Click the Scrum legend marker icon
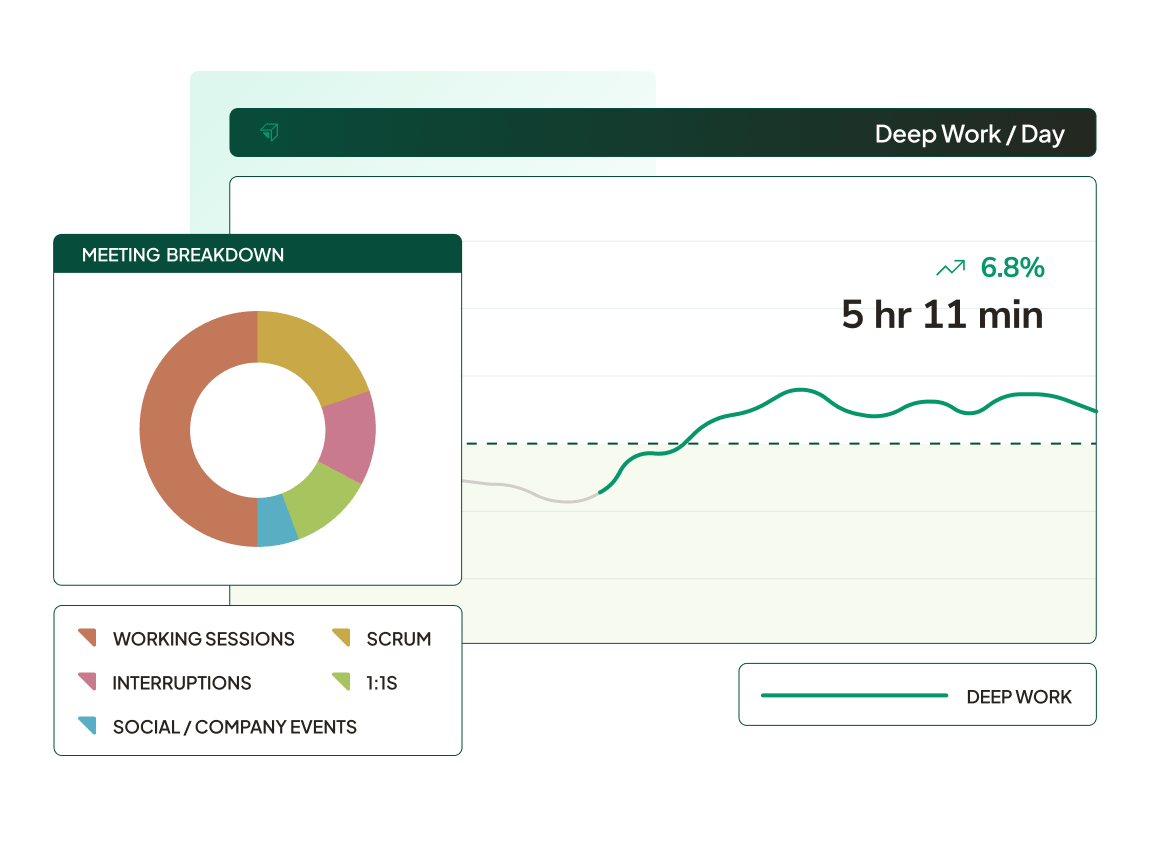Screen dimensions: 1150x850 point(341,638)
